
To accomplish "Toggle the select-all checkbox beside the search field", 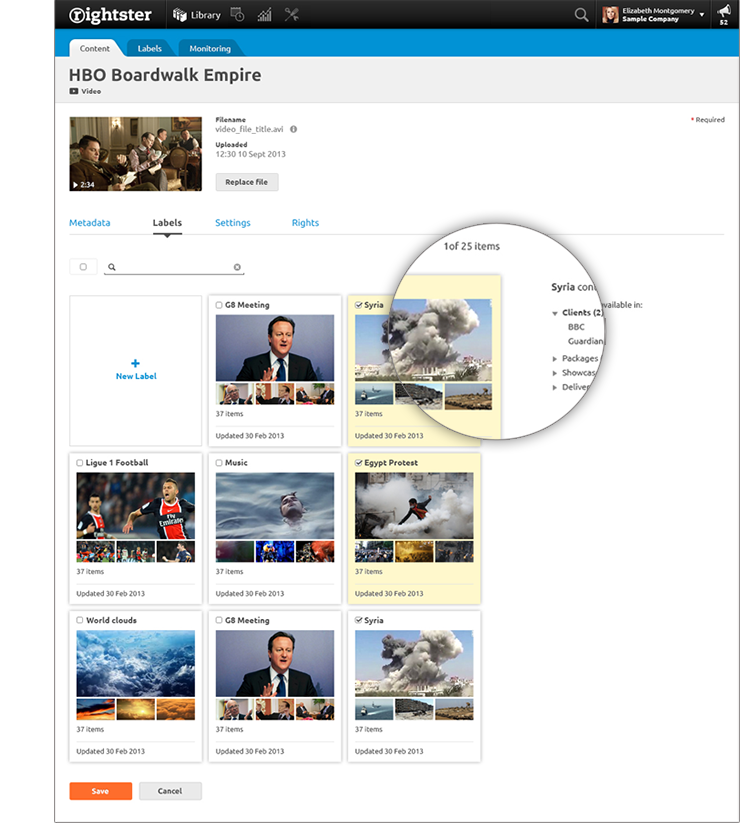I will (x=83, y=267).
